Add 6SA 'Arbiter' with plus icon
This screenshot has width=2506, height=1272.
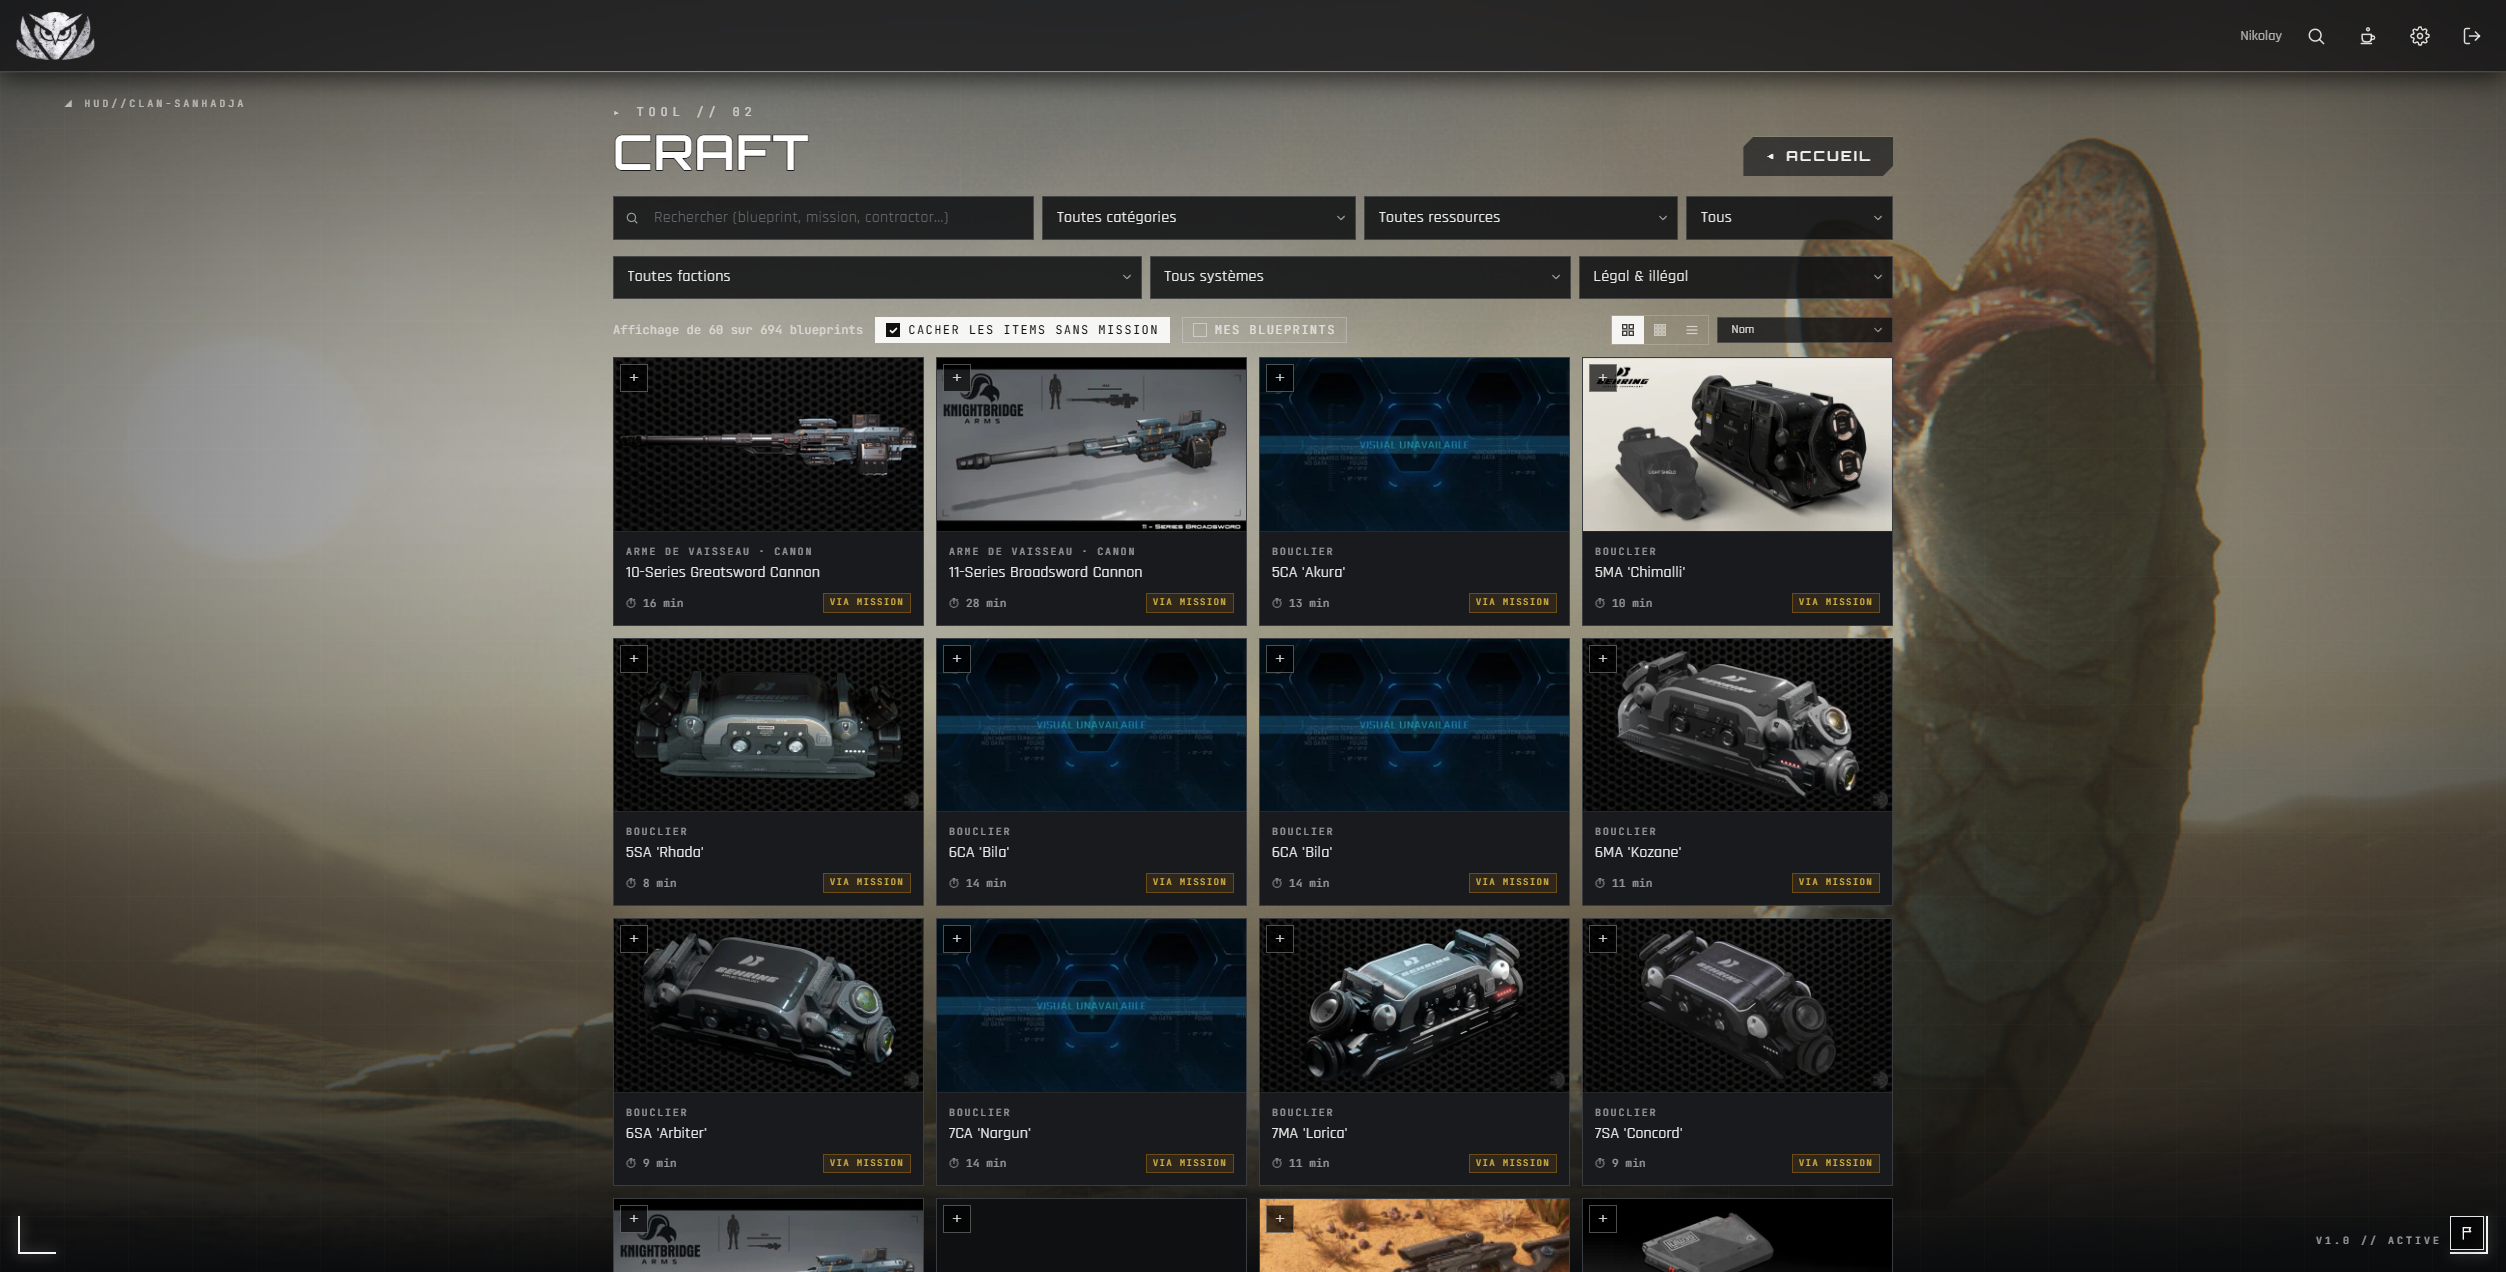[634, 939]
